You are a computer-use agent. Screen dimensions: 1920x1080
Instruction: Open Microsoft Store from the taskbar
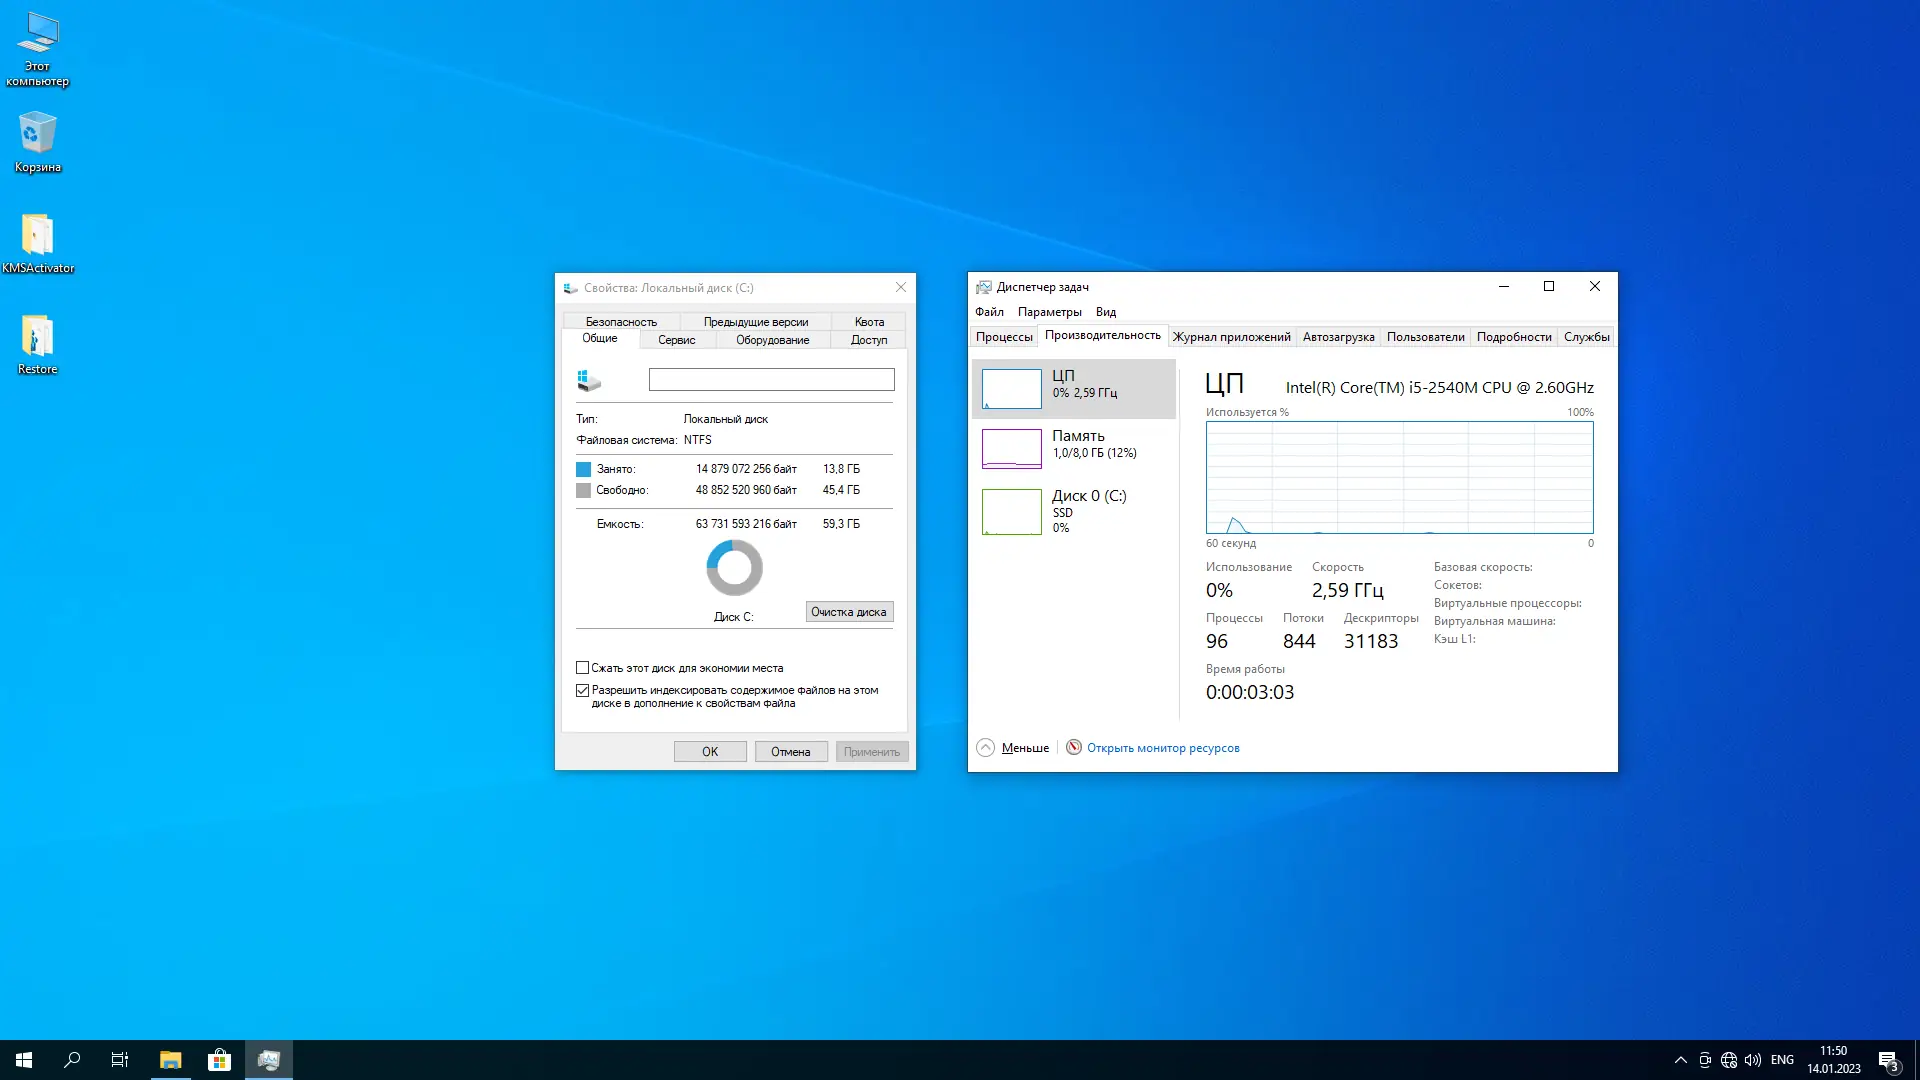(x=219, y=1060)
